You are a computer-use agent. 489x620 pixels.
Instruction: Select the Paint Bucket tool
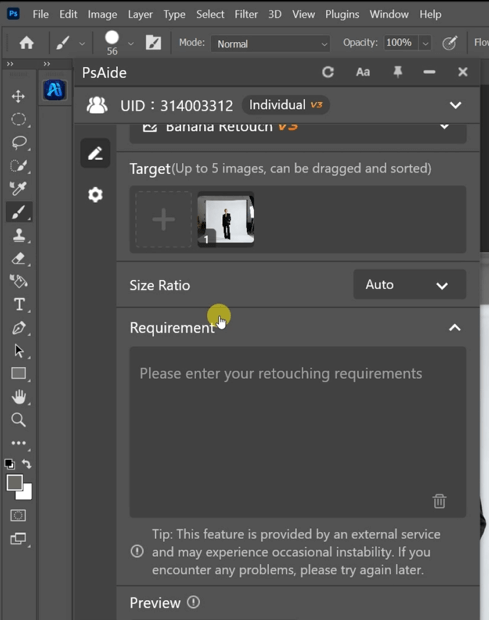19,282
